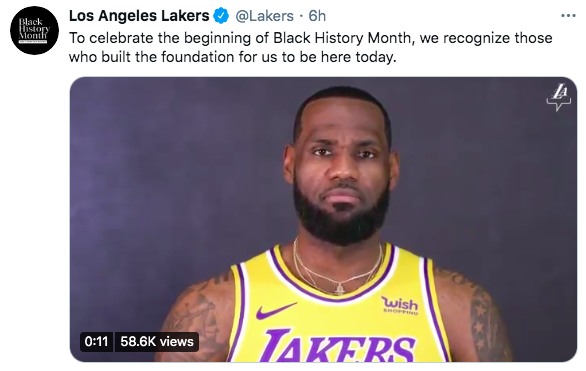Click the 0:11 video duration badge
The width and height of the screenshot is (586, 371).
[96, 341]
